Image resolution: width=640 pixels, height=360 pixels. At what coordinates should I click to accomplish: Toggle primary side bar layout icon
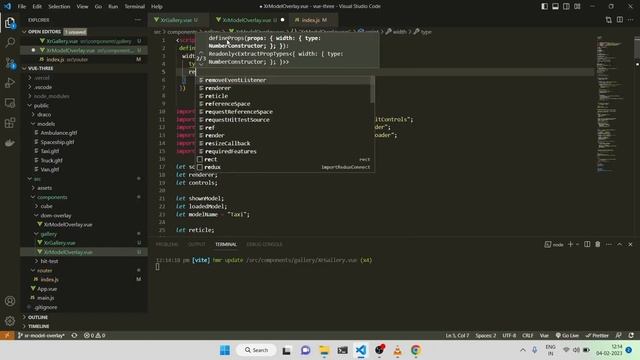click(544, 6)
